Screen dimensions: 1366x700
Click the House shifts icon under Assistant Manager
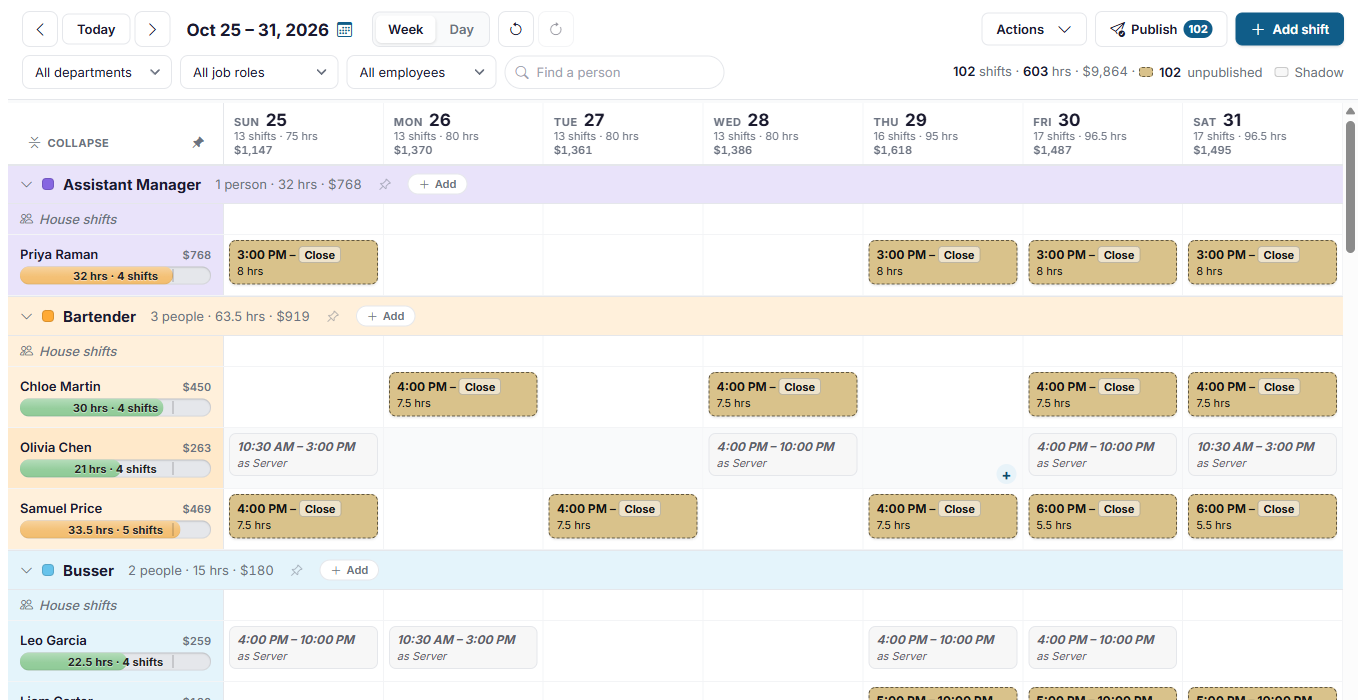click(x=27, y=219)
